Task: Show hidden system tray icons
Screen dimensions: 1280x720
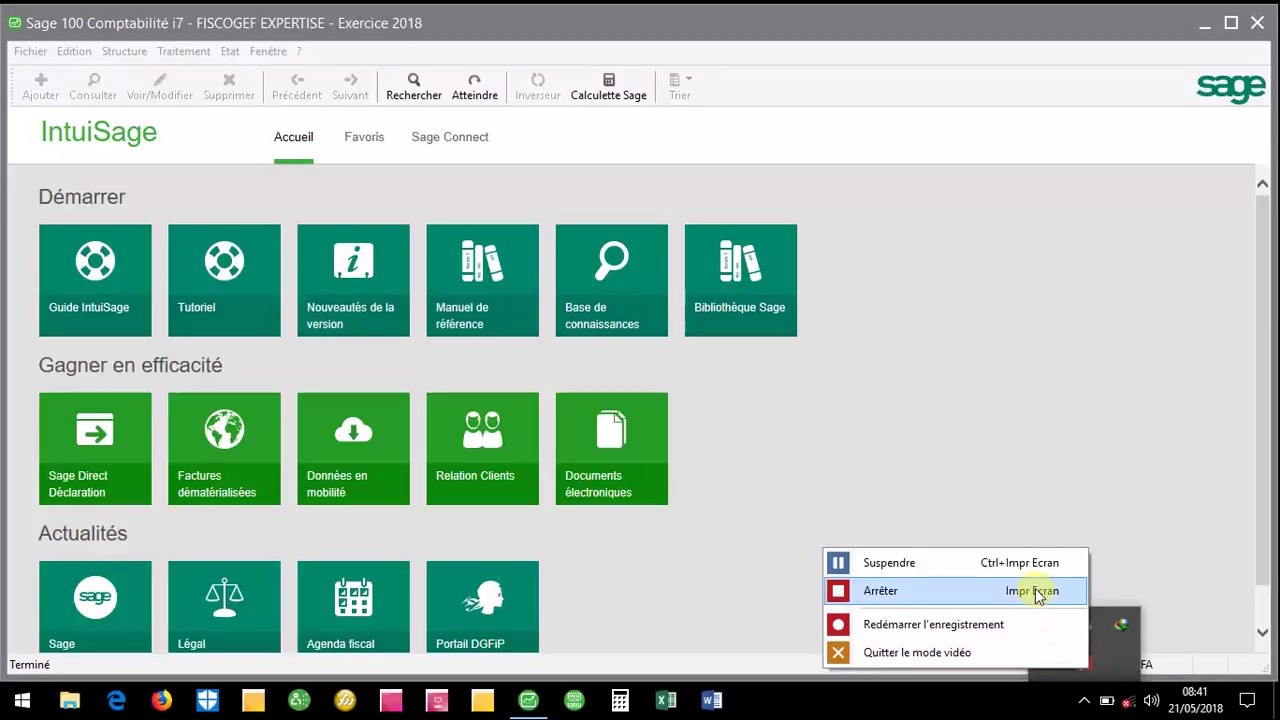Action: [1084, 700]
